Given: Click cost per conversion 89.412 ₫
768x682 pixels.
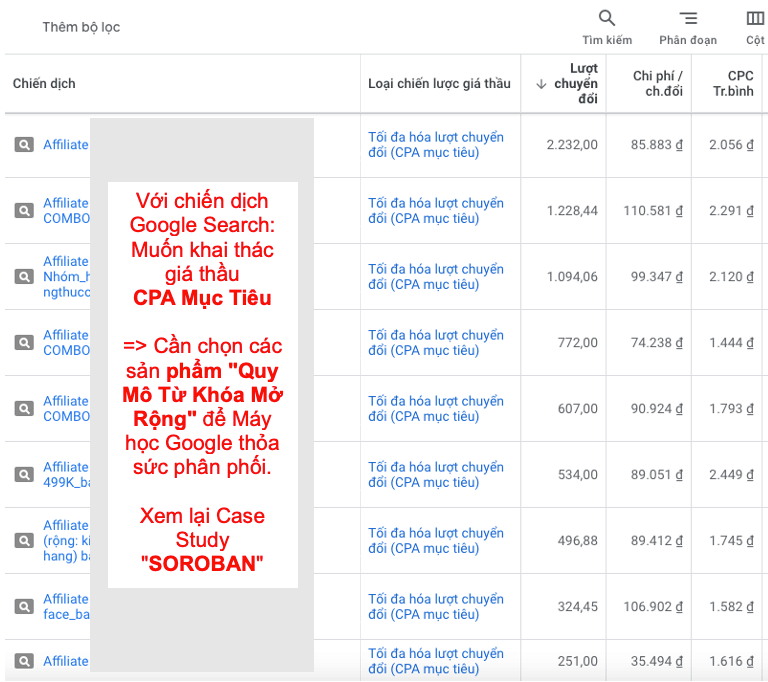Looking at the screenshot, I should coord(657,541).
